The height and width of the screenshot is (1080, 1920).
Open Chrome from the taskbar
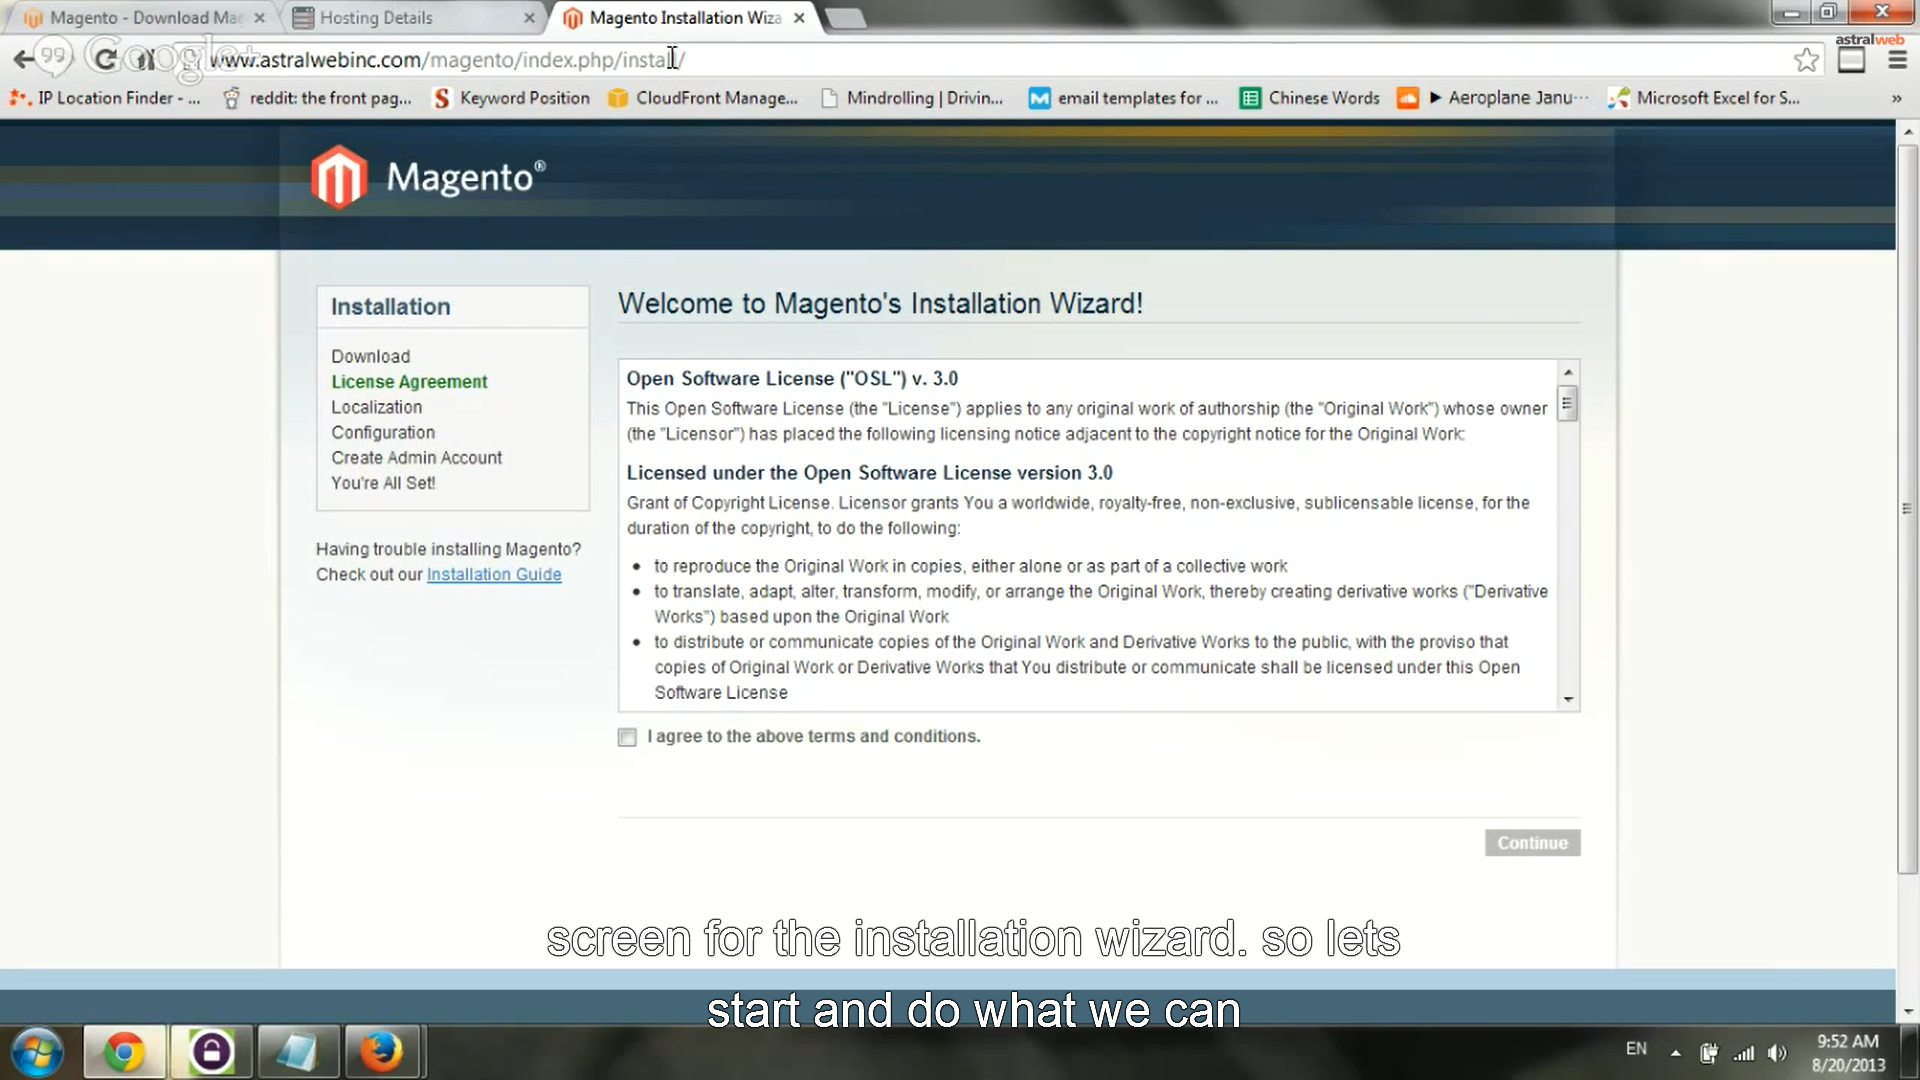(124, 1052)
